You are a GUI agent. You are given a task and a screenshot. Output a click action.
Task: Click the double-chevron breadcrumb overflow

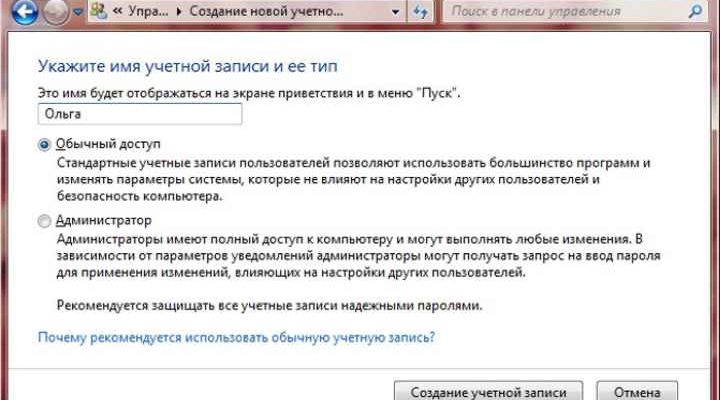118,11
